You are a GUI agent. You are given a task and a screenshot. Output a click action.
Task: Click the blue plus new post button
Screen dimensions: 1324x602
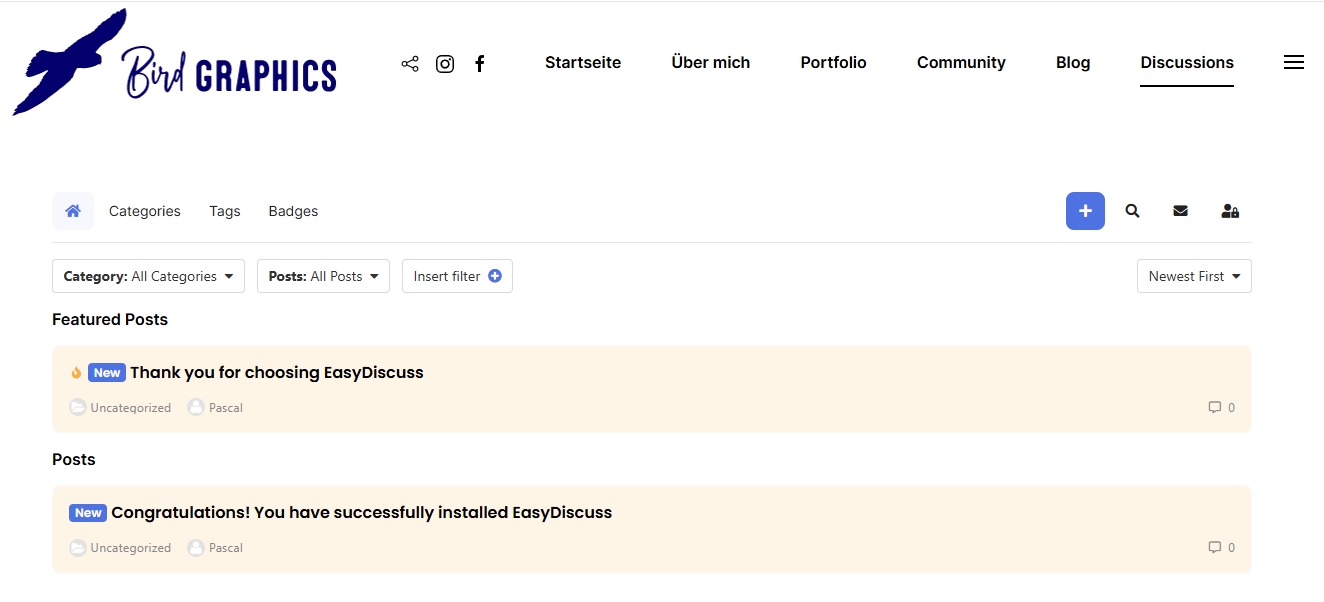(x=1085, y=211)
